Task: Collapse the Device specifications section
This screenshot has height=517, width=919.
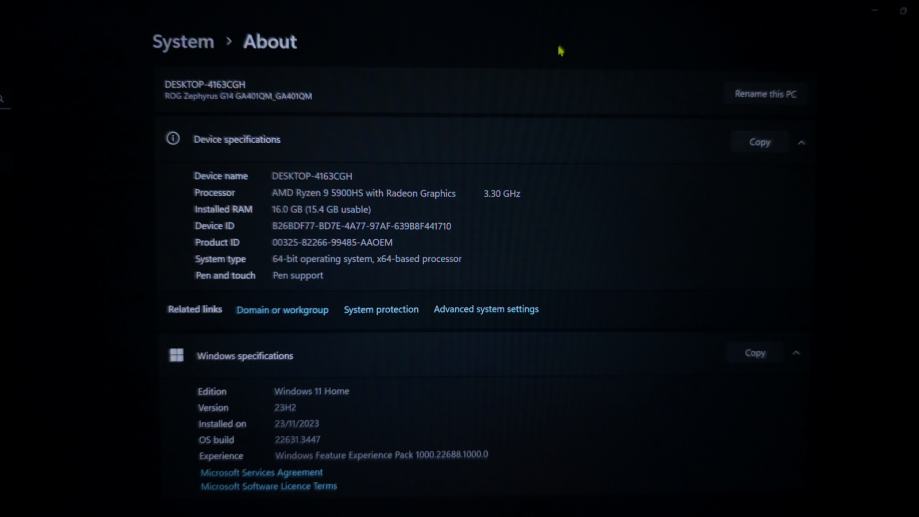Action: point(801,142)
